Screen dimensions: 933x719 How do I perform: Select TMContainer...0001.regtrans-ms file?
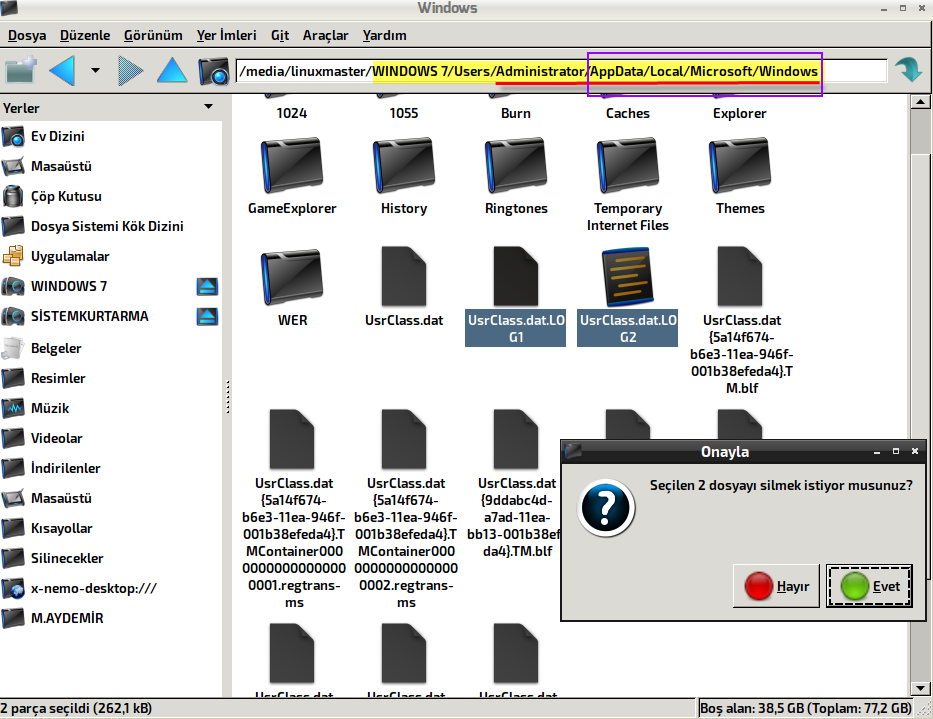click(x=292, y=439)
